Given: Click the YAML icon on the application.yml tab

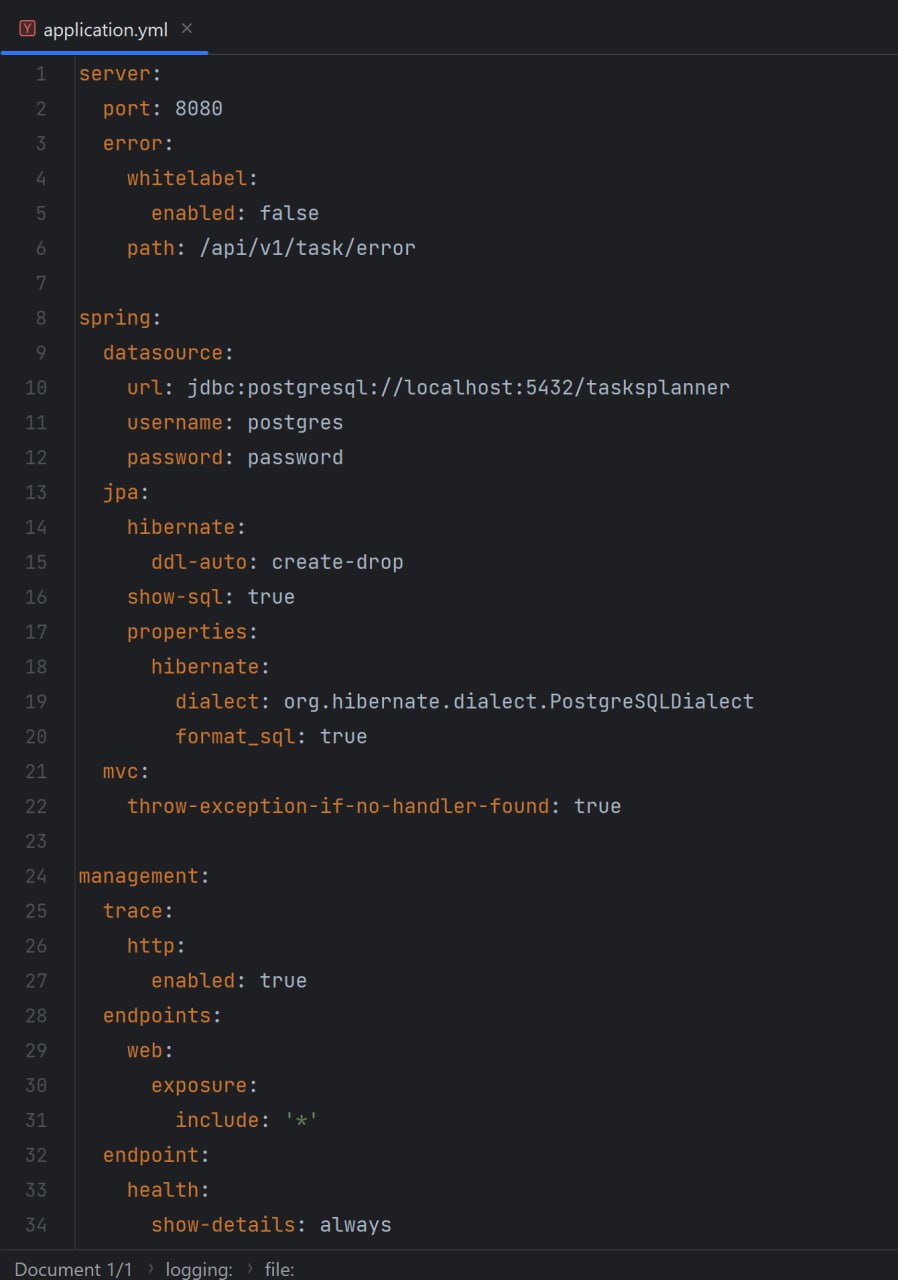Looking at the screenshot, I should click(27, 29).
